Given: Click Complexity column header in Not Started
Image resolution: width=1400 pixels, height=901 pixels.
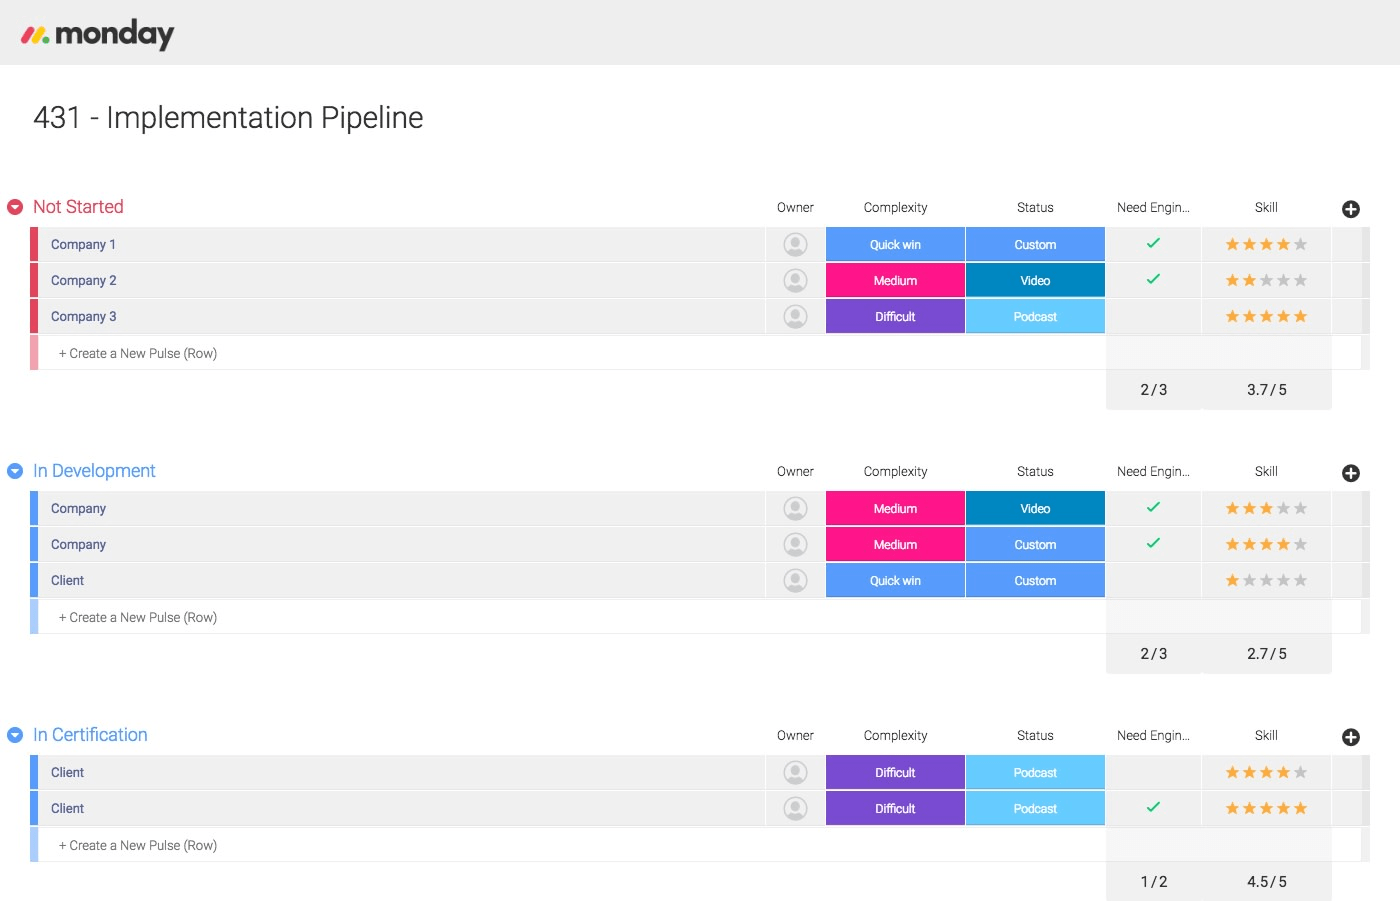Looking at the screenshot, I should pos(895,207).
